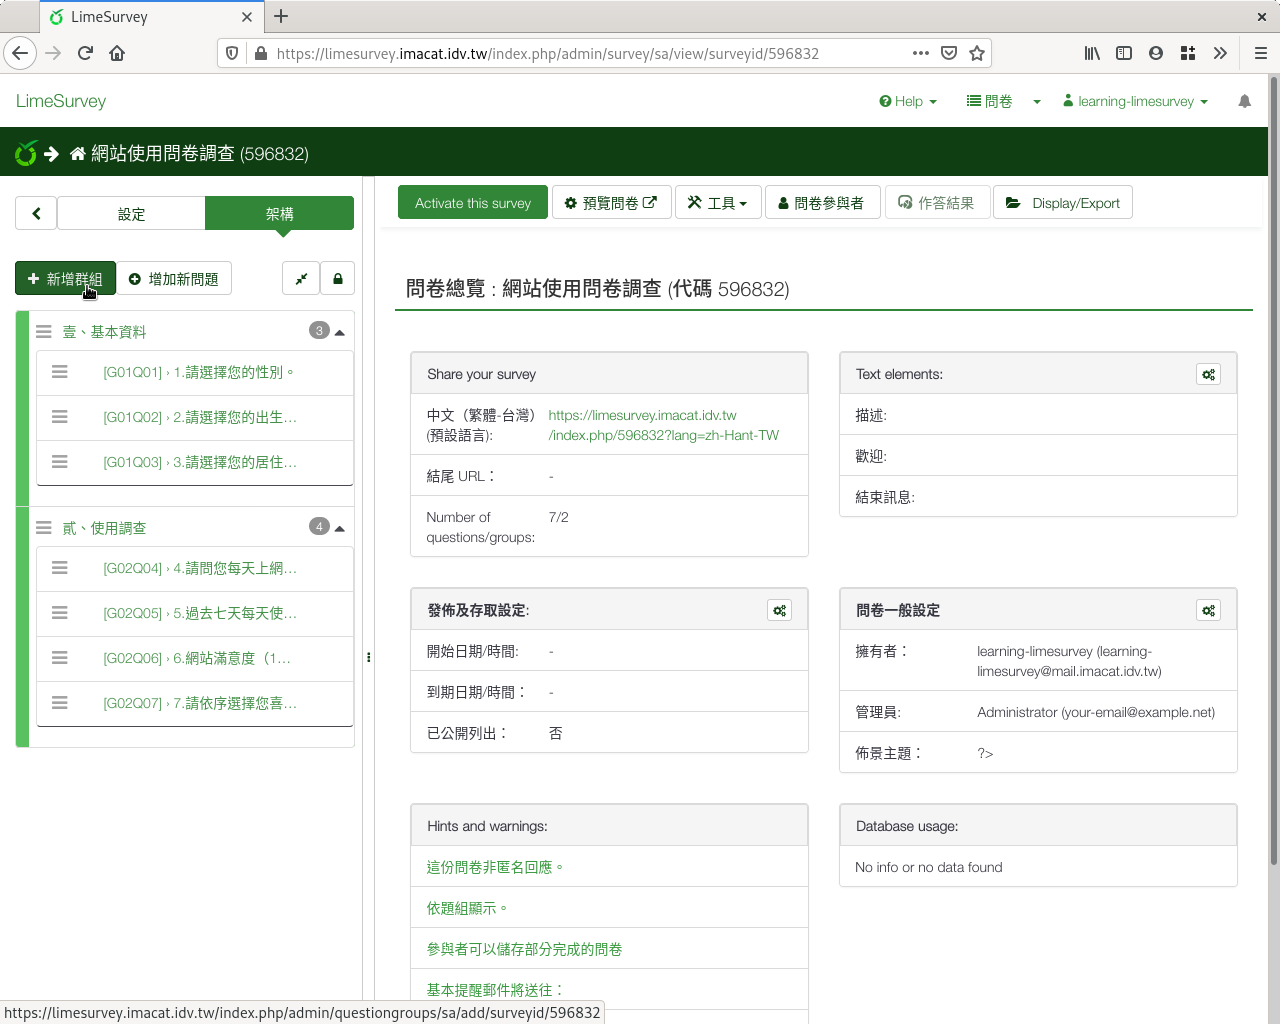
Task: Open question G01Q03 請選擇您的居住
Action: [200, 462]
